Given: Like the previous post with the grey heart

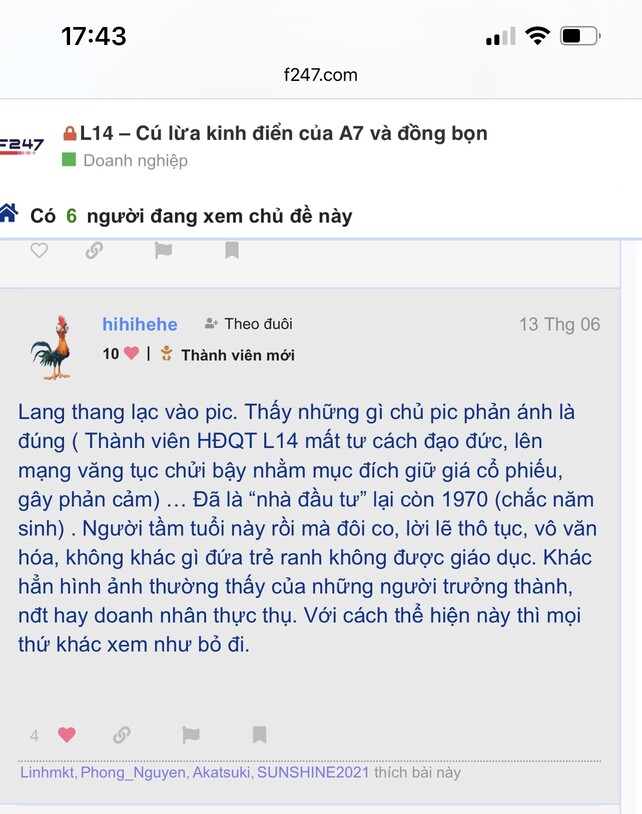Looking at the screenshot, I should tap(39, 250).
